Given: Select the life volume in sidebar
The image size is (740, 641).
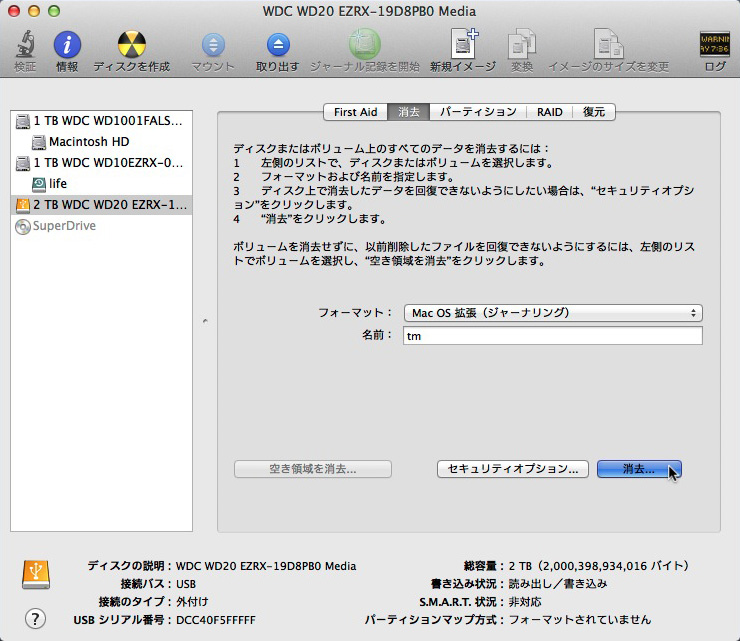Looking at the screenshot, I should tap(58, 183).
